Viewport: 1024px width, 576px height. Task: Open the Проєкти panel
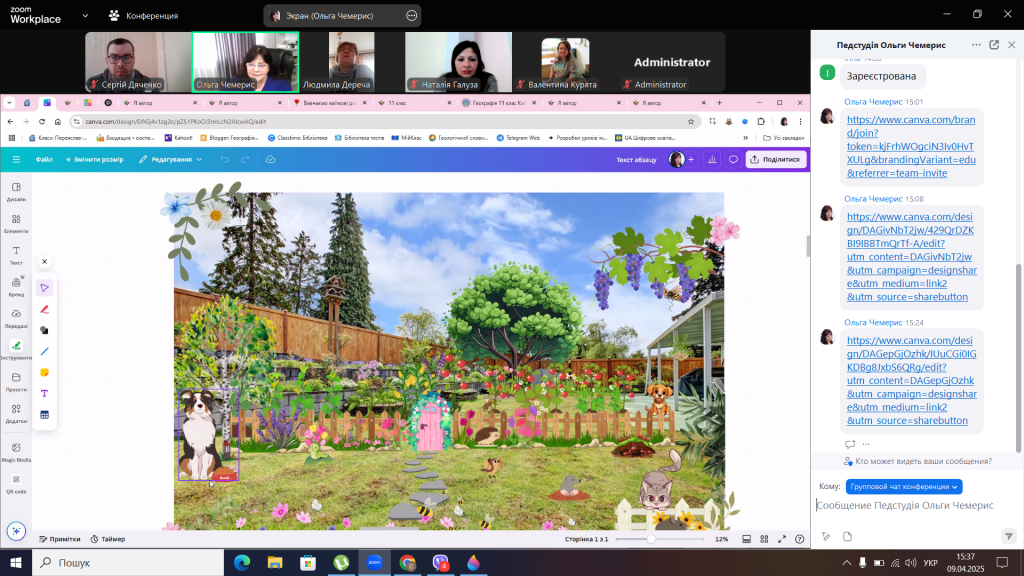[x=16, y=381]
